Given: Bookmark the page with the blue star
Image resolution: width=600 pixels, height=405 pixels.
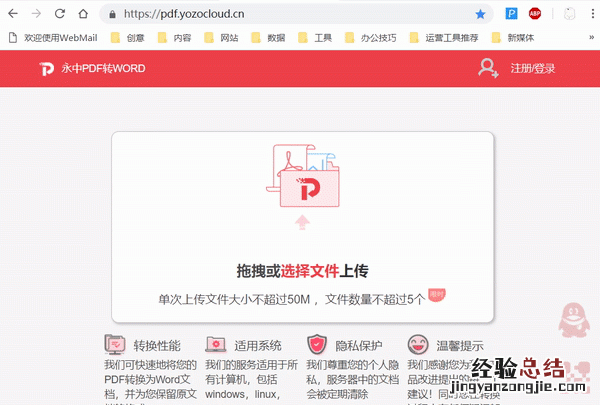Looking at the screenshot, I should (480, 14).
